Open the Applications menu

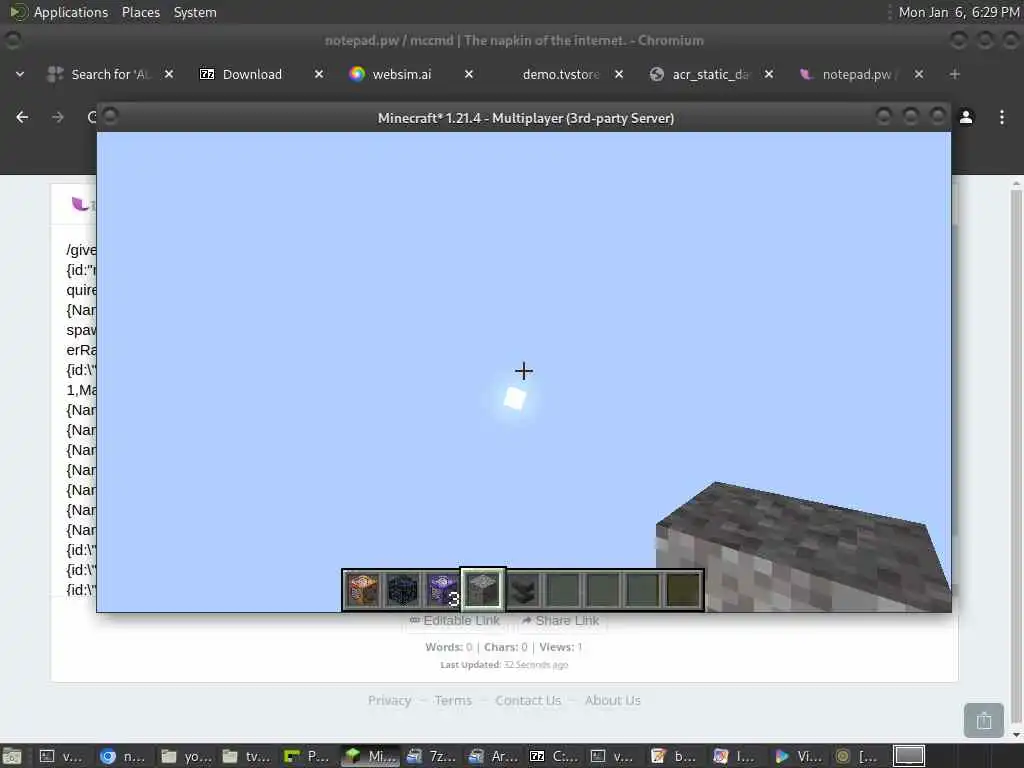(x=71, y=12)
